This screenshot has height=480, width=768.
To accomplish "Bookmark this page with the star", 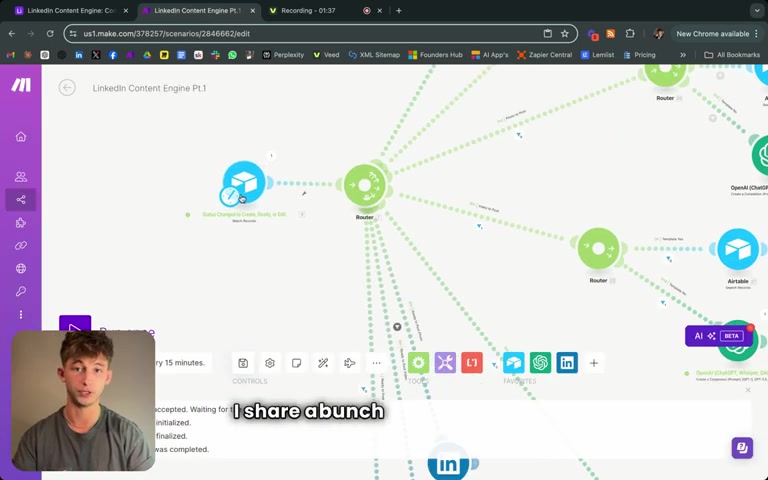I will [x=565, y=33].
